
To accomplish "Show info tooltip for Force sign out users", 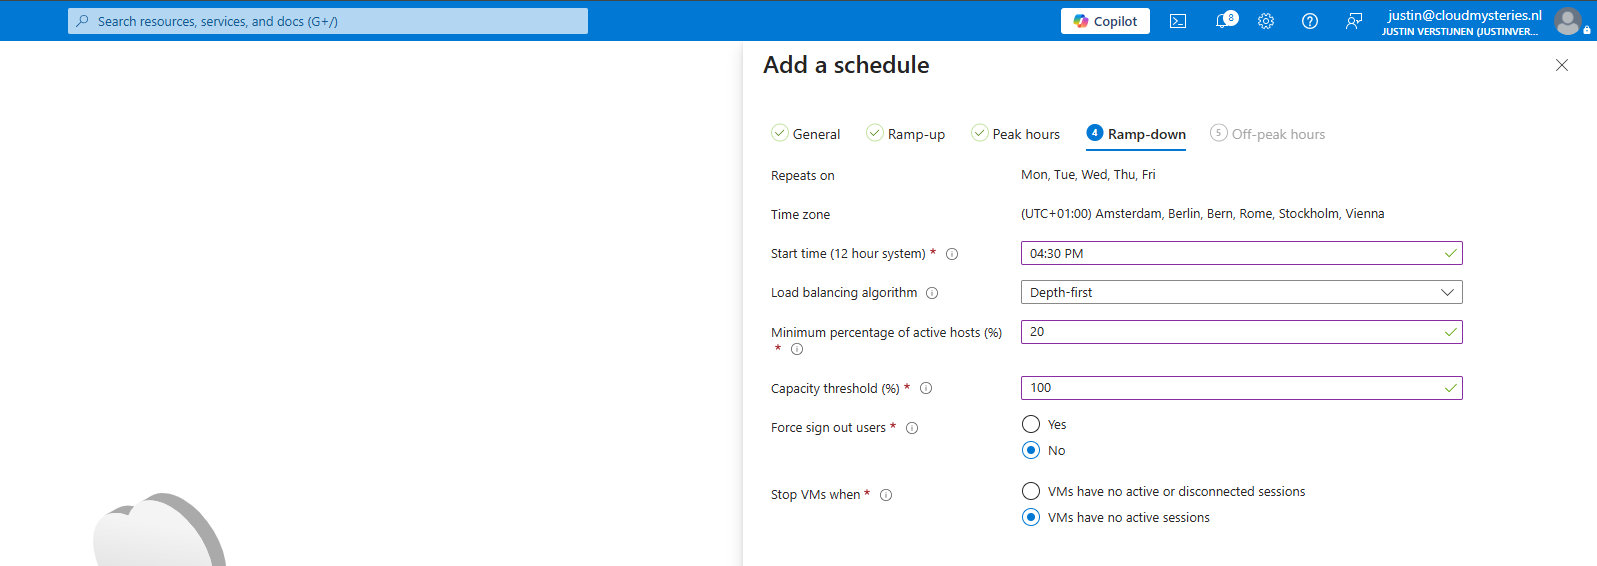I will point(912,428).
